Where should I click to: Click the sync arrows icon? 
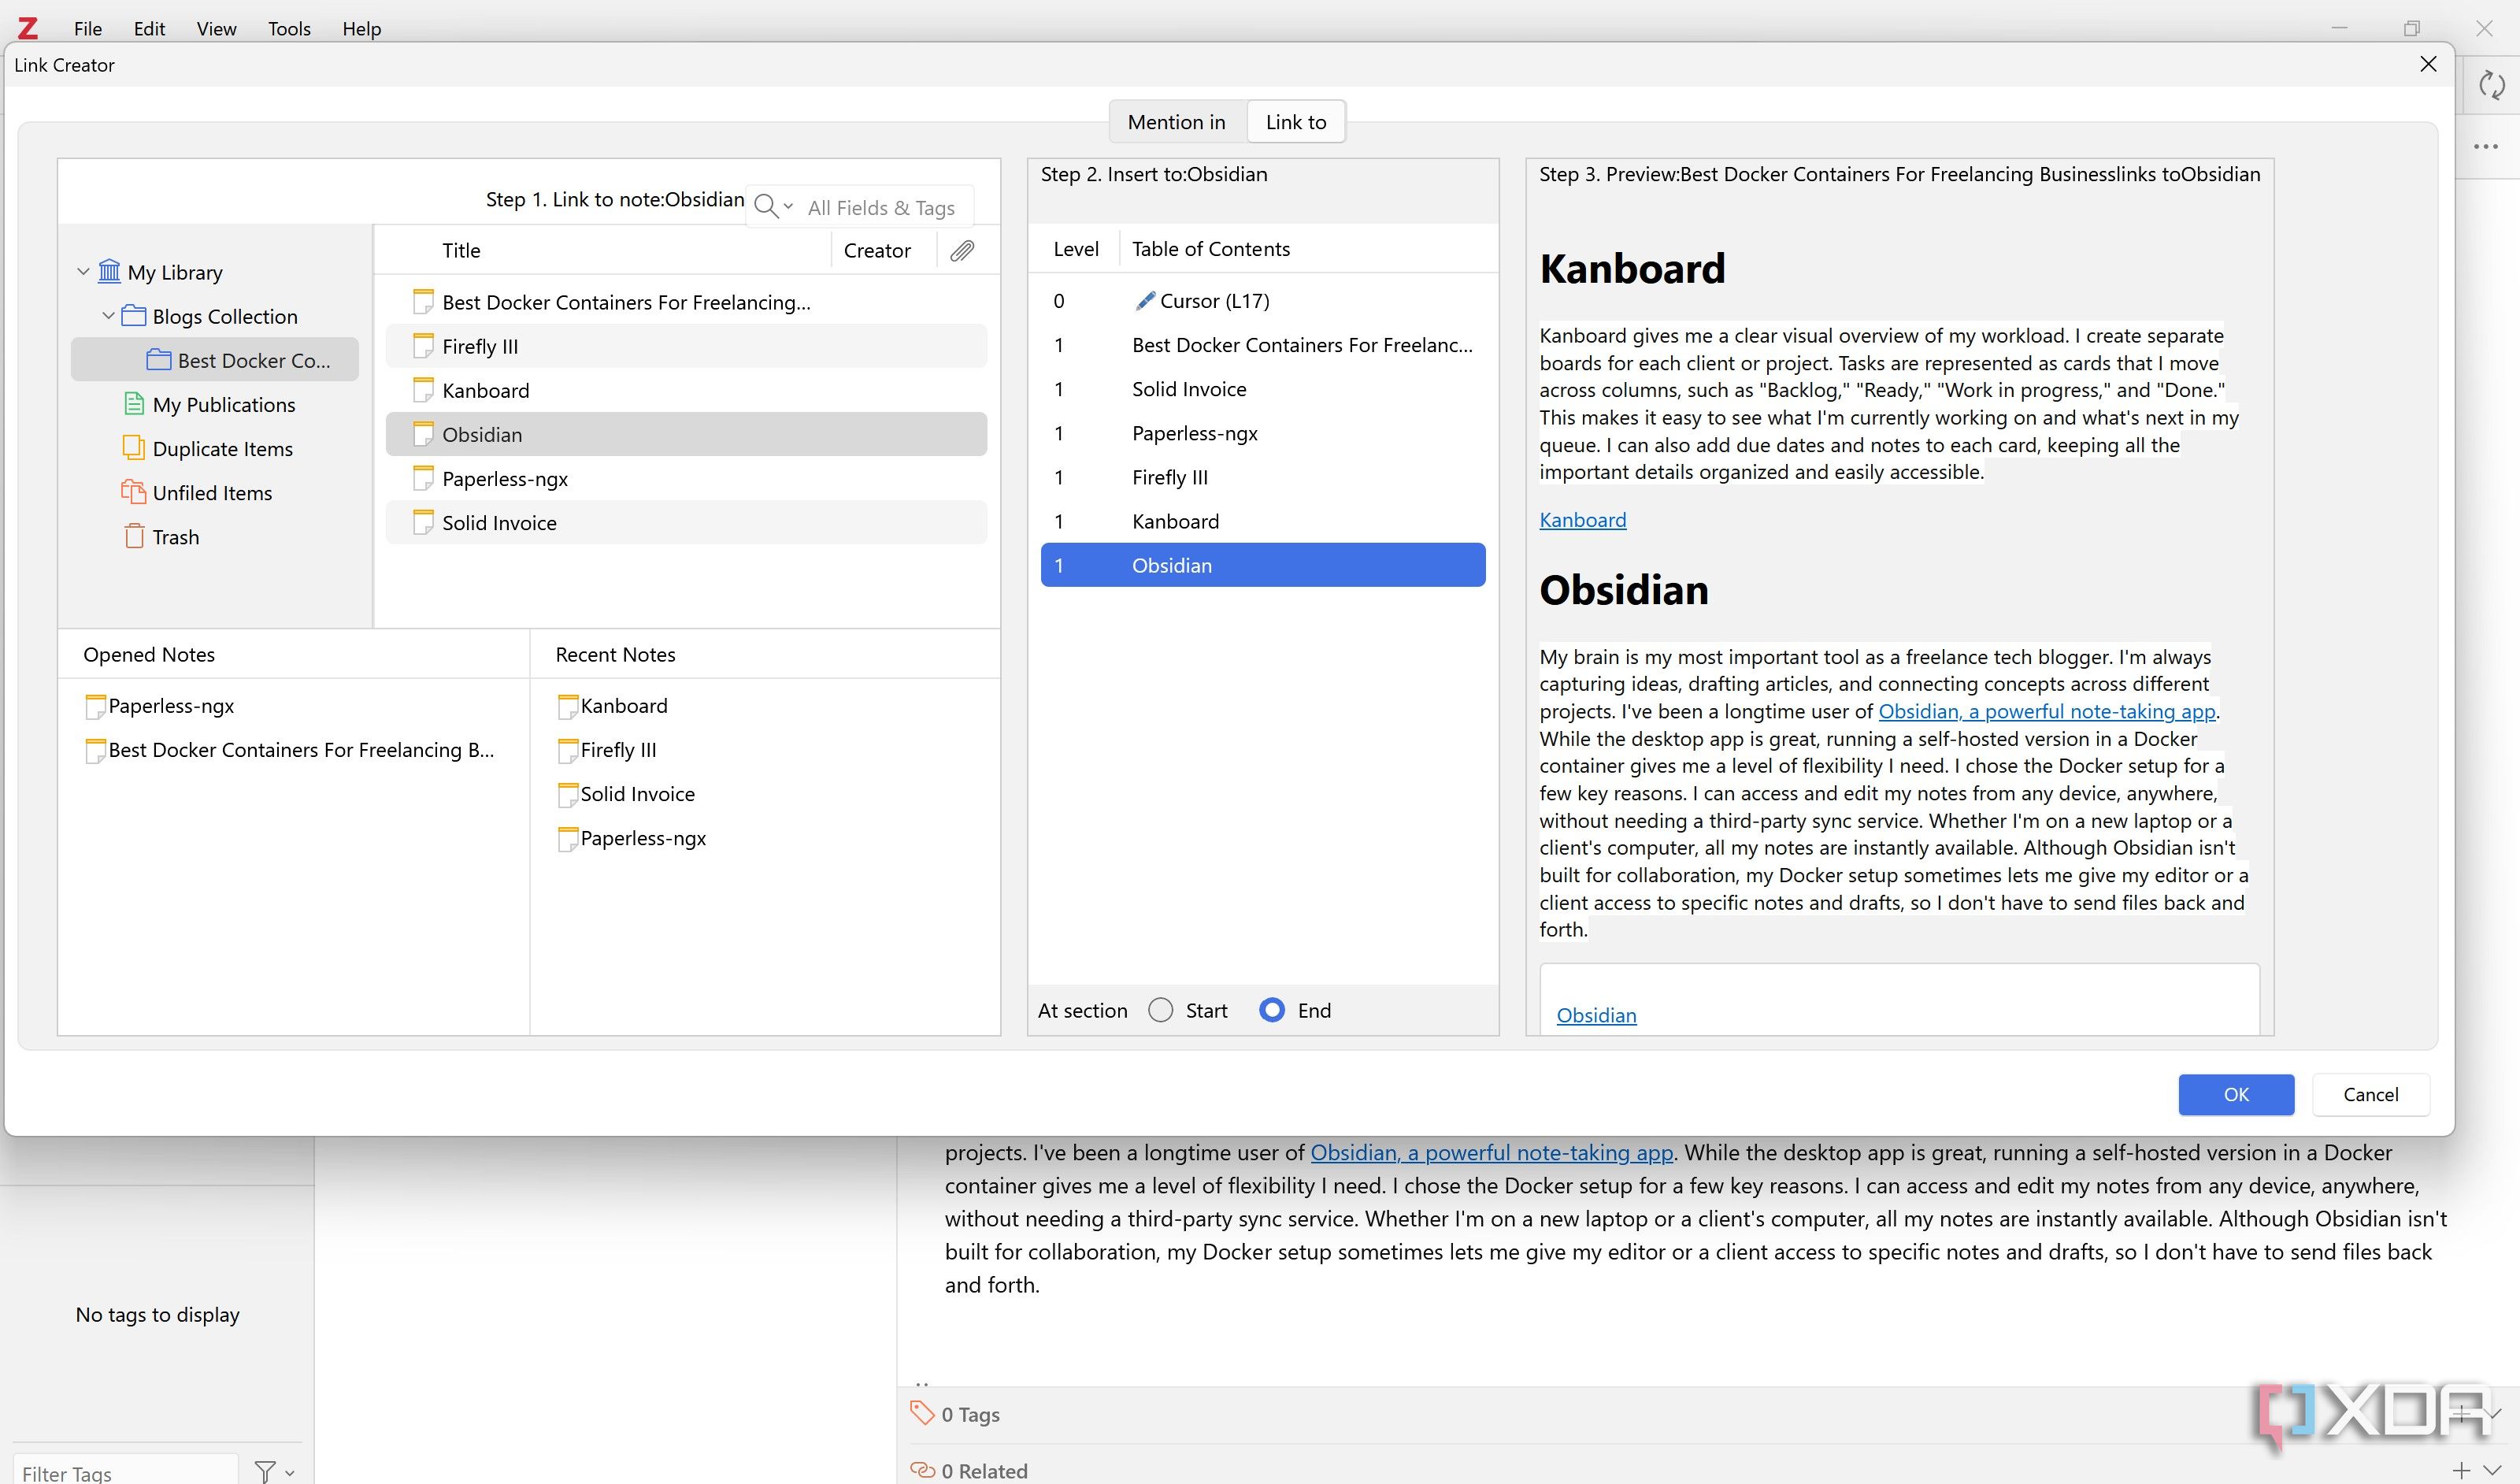(2491, 85)
